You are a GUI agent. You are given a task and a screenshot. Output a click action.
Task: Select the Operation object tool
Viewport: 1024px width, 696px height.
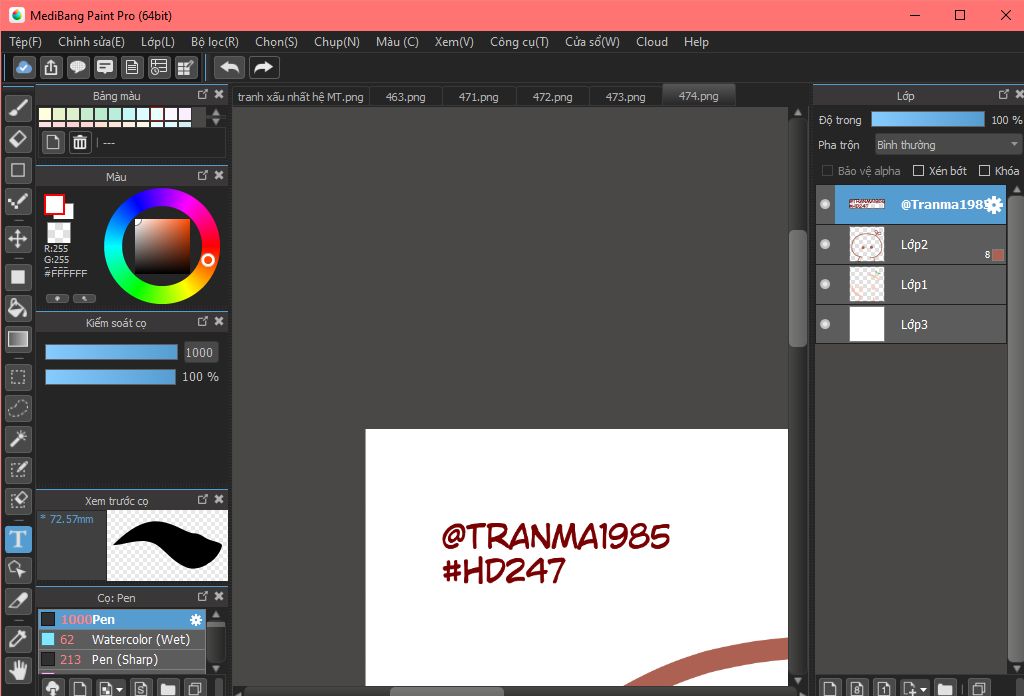coord(18,570)
